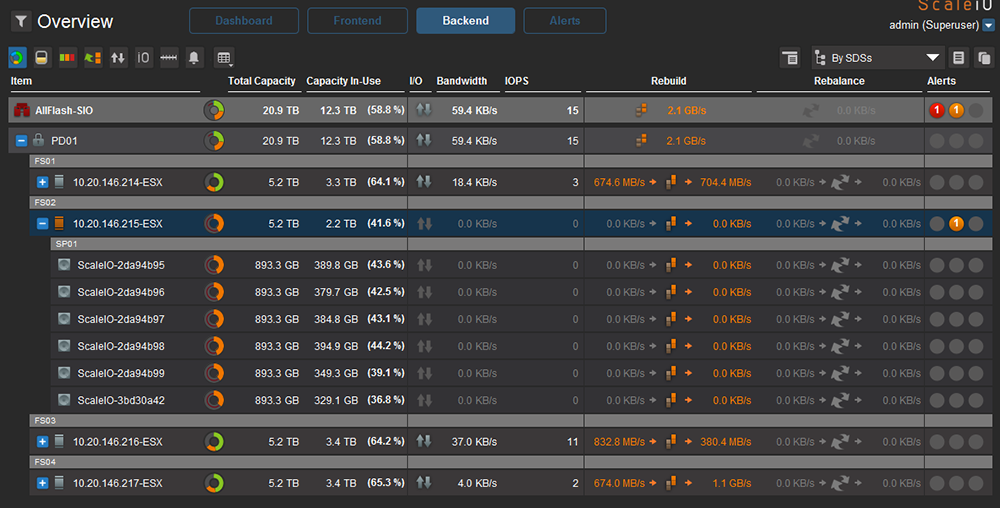Click the I/O arrows icon in 10.20.146.217-ESX row
This screenshot has height=508, width=1000.
click(424, 483)
